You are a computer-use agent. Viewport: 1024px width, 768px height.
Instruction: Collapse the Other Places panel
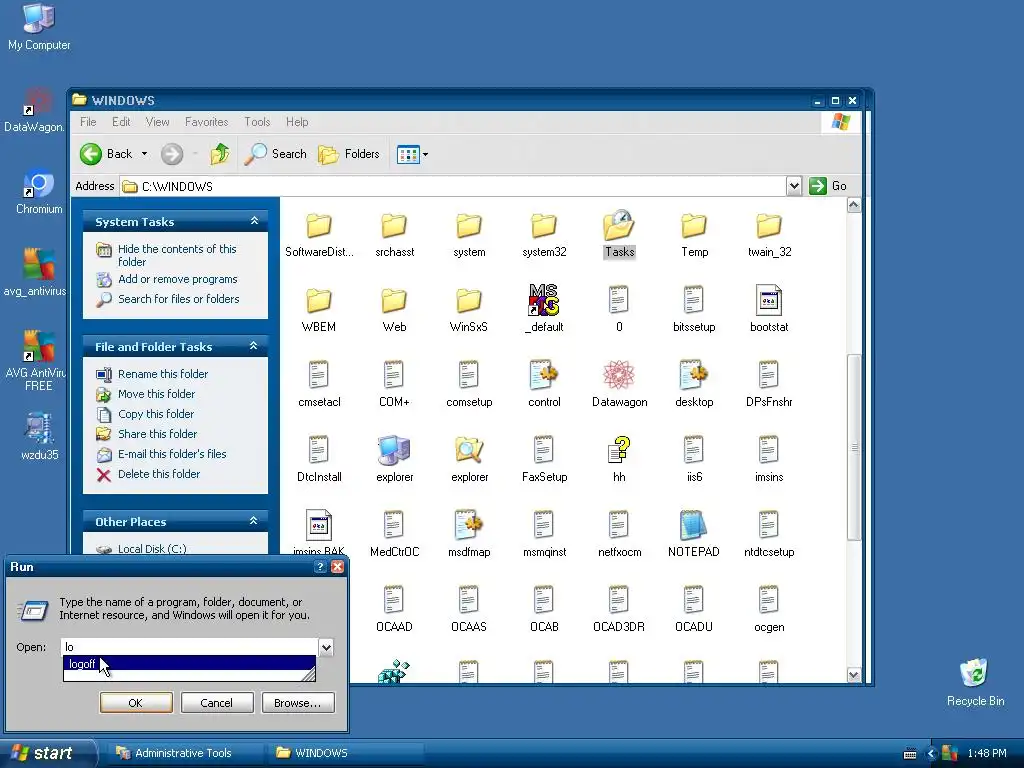[254, 521]
